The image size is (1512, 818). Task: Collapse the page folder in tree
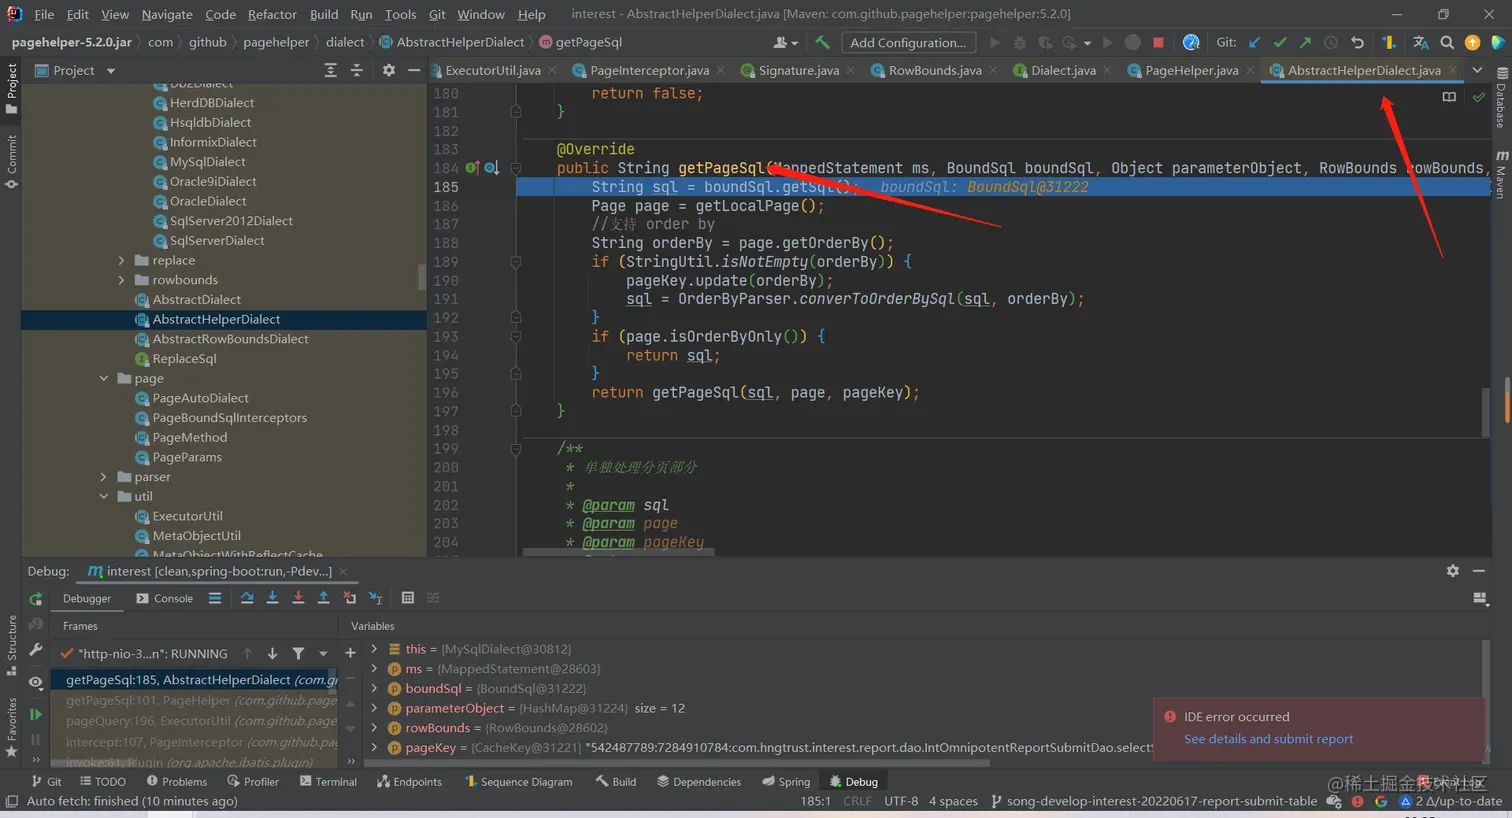point(104,378)
